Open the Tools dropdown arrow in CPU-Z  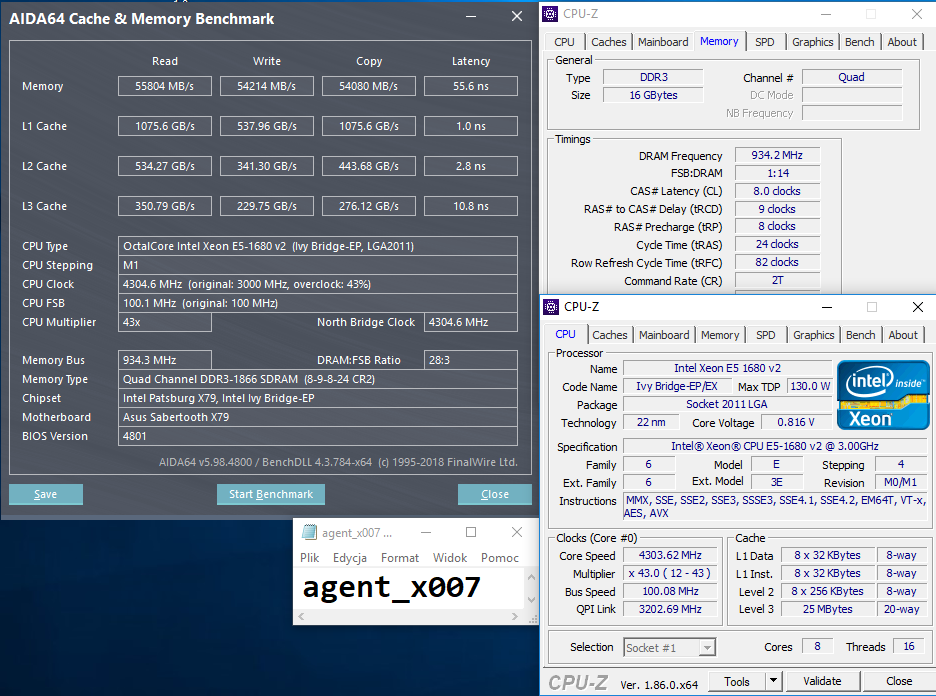point(773,681)
